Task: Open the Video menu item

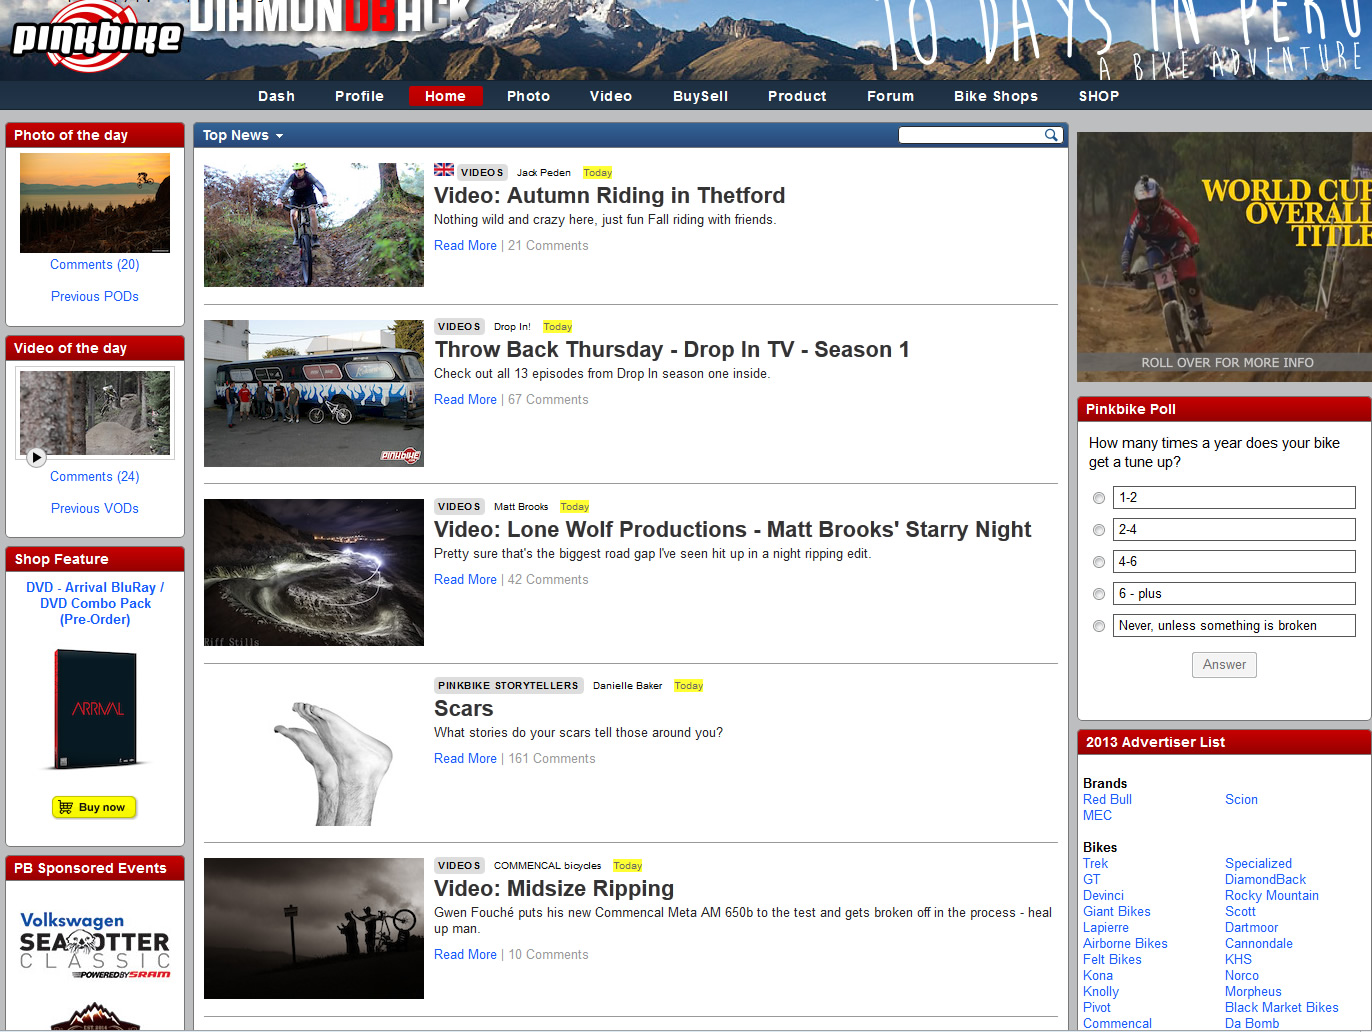Action: pos(611,96)
